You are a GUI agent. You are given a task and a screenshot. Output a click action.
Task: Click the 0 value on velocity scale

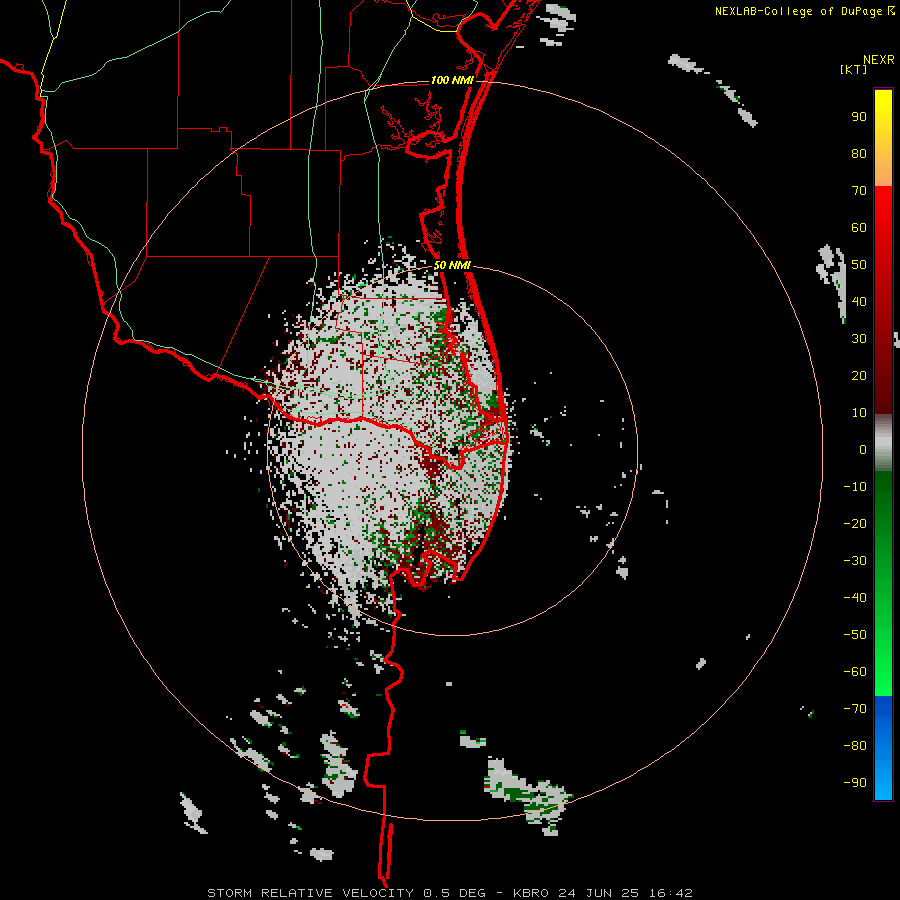tap(863, 450)
